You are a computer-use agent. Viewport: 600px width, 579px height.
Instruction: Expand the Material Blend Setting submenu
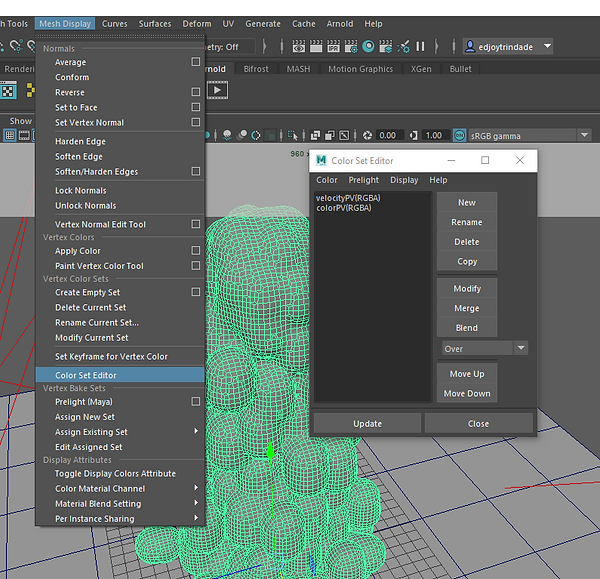(196, 503)
